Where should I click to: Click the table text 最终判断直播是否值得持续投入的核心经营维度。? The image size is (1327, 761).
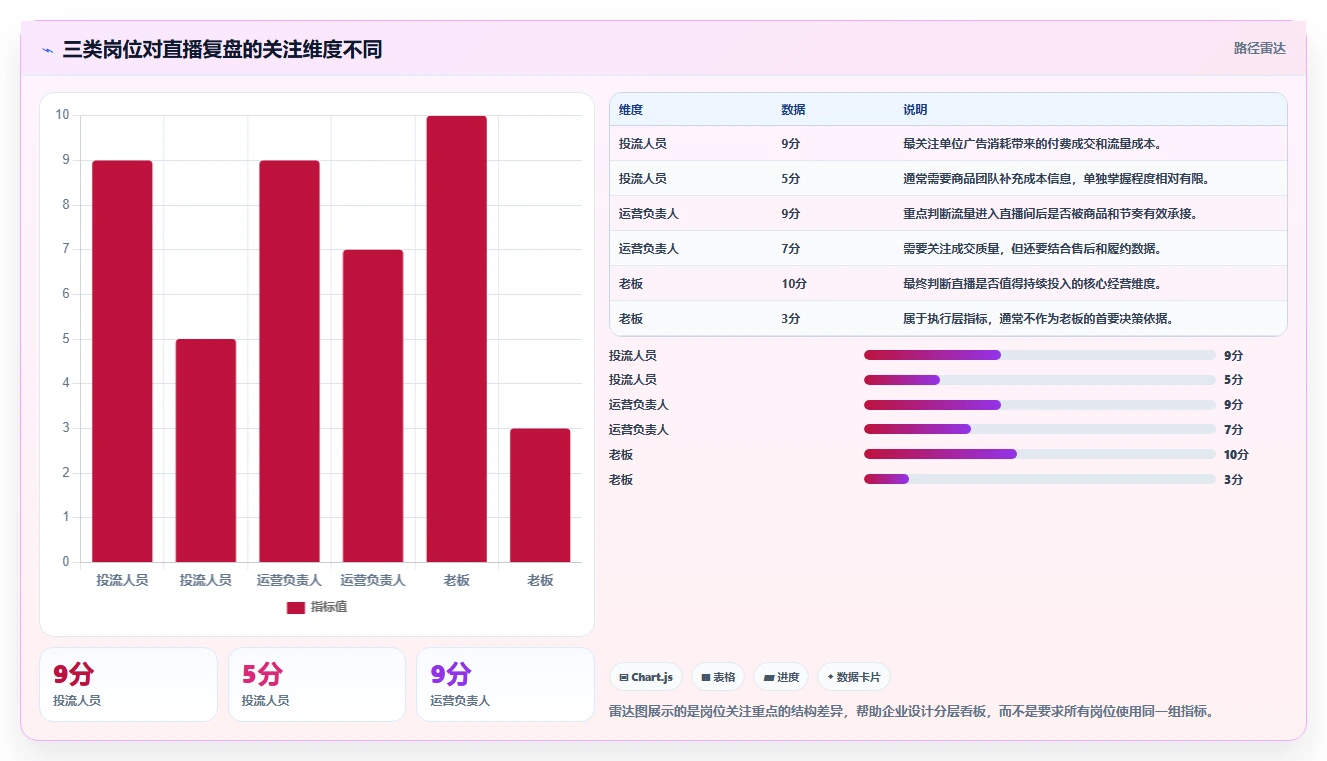pyautogui.click(x=1033, y=284)
